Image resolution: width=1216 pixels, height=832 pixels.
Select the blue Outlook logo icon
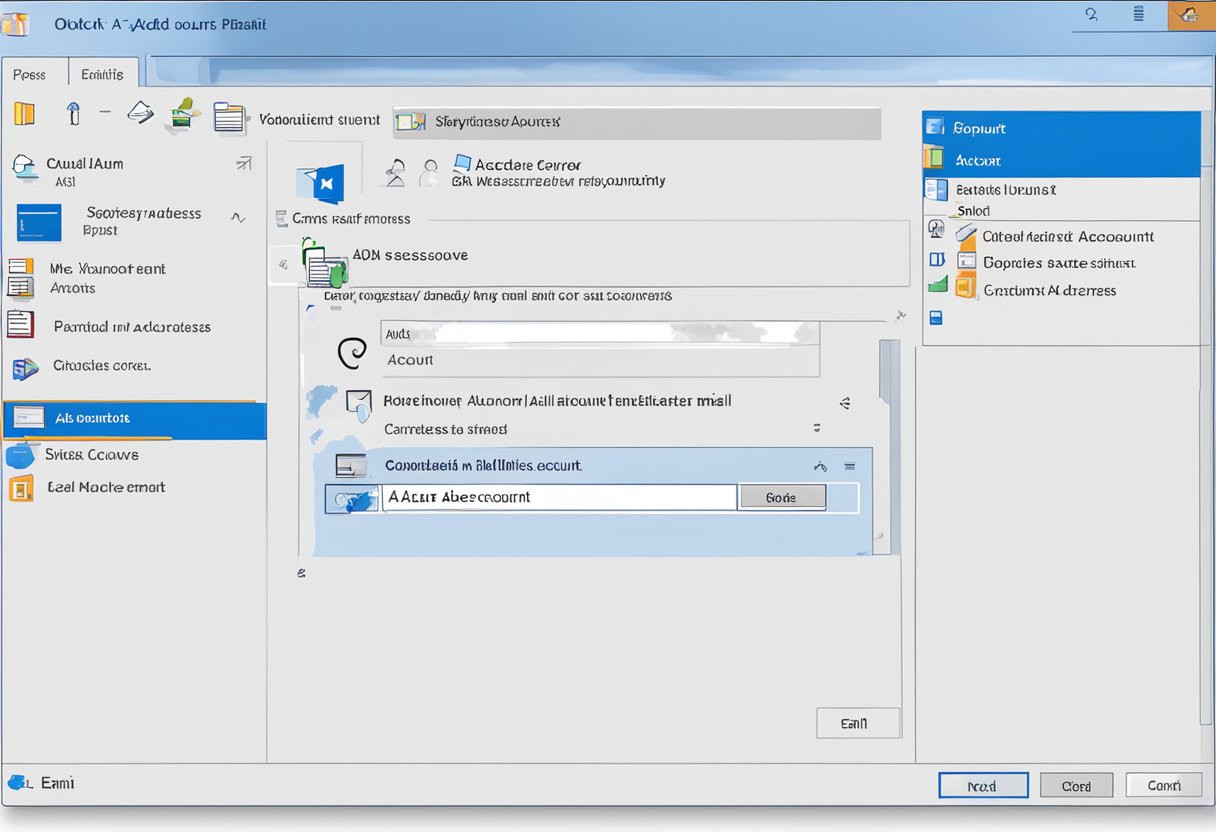coord(320,183)
